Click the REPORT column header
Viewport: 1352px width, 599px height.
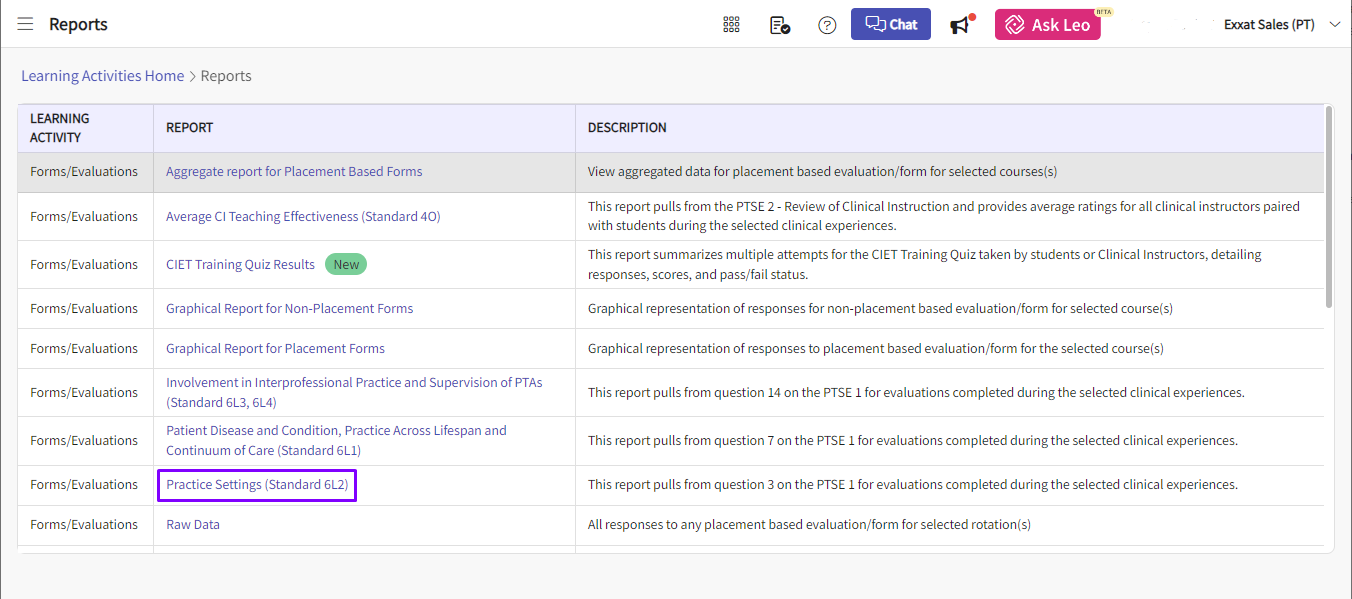coord(189,128)
